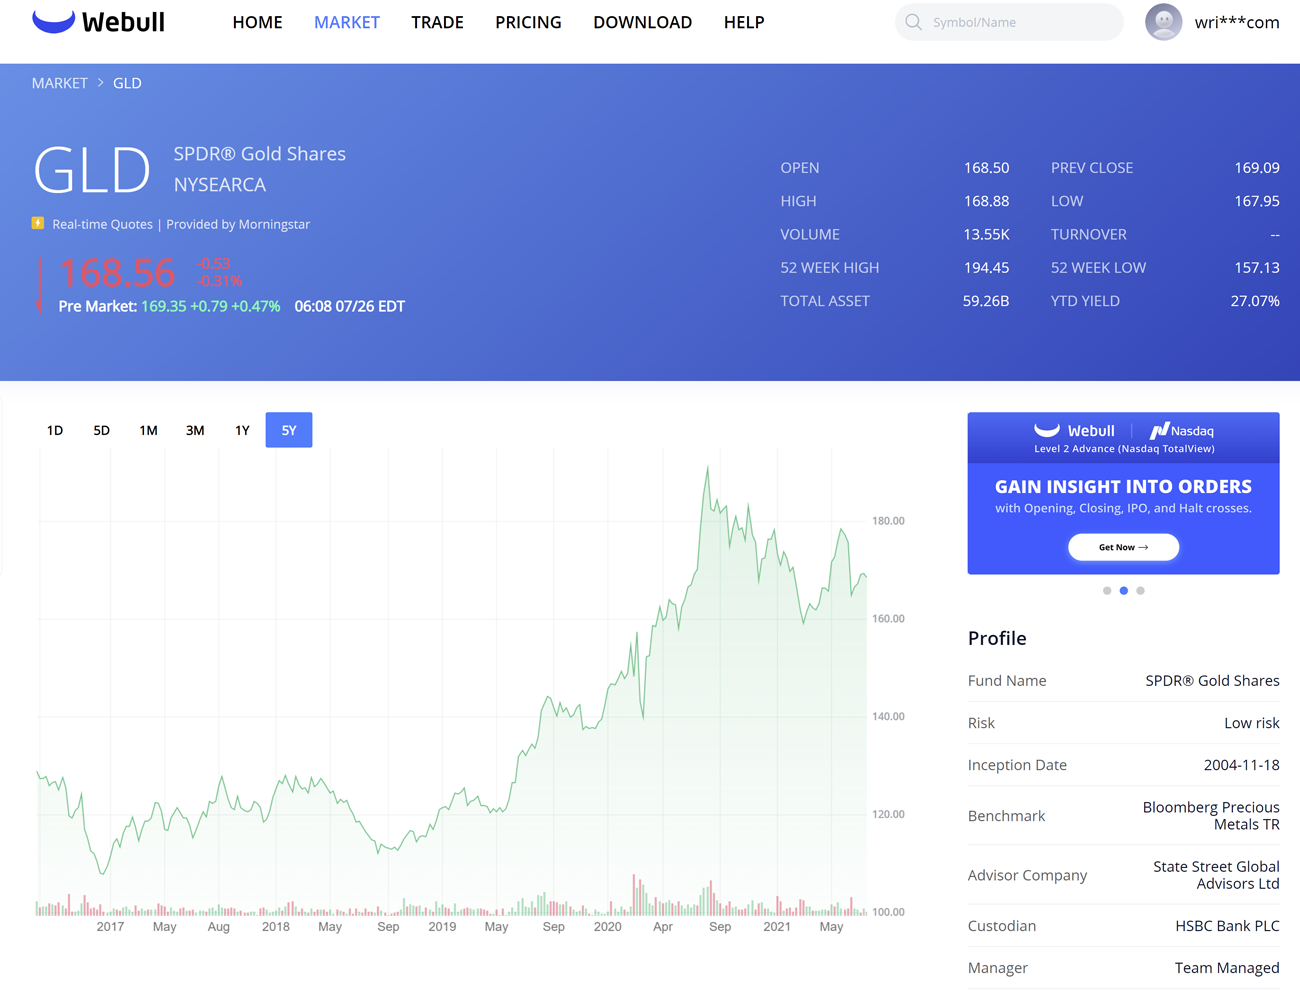This screenshot has height=993, width=1300.
Task: Click the Inception Date 2004-11-18
Action: pyautogui.click(x=1242, y=765)
